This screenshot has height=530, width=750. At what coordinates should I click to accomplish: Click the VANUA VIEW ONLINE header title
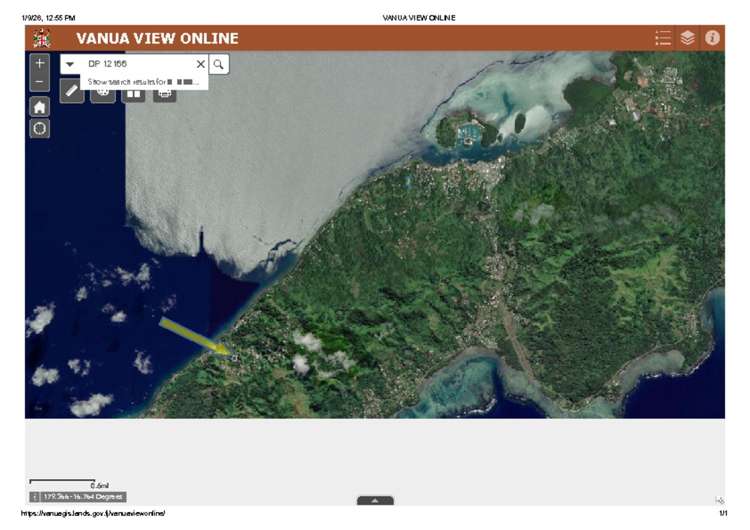(157, 38)
